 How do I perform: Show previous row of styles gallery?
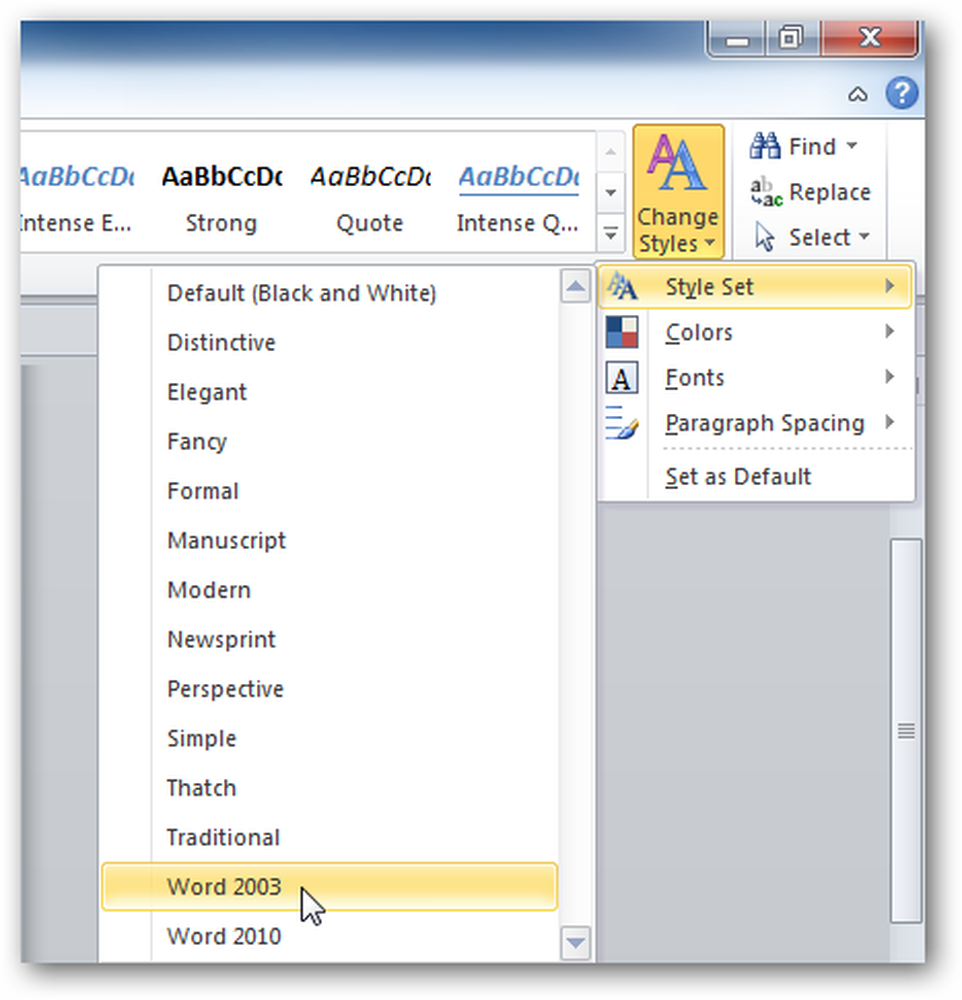[610, 152]
